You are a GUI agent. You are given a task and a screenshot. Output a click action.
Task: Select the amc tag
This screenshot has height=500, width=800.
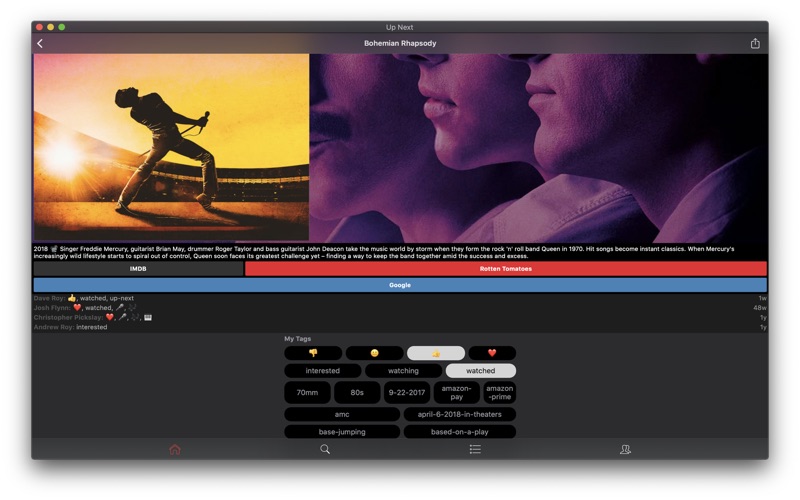click(342, 414)
